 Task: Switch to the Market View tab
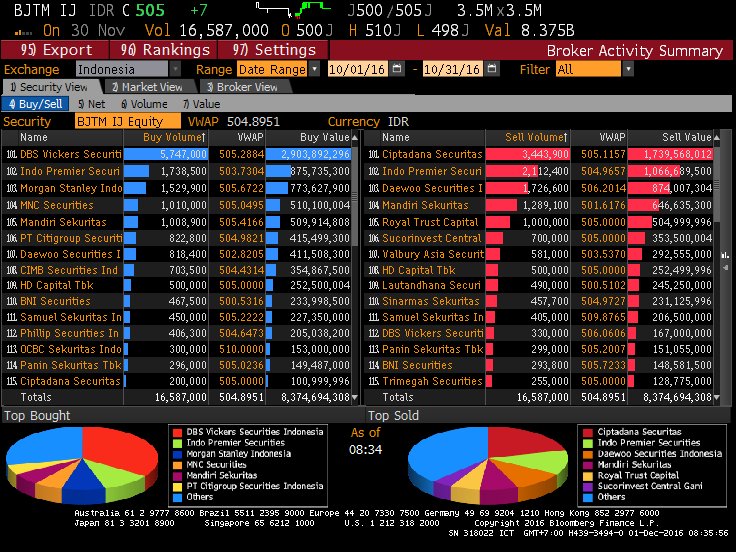tap(146, 87)
